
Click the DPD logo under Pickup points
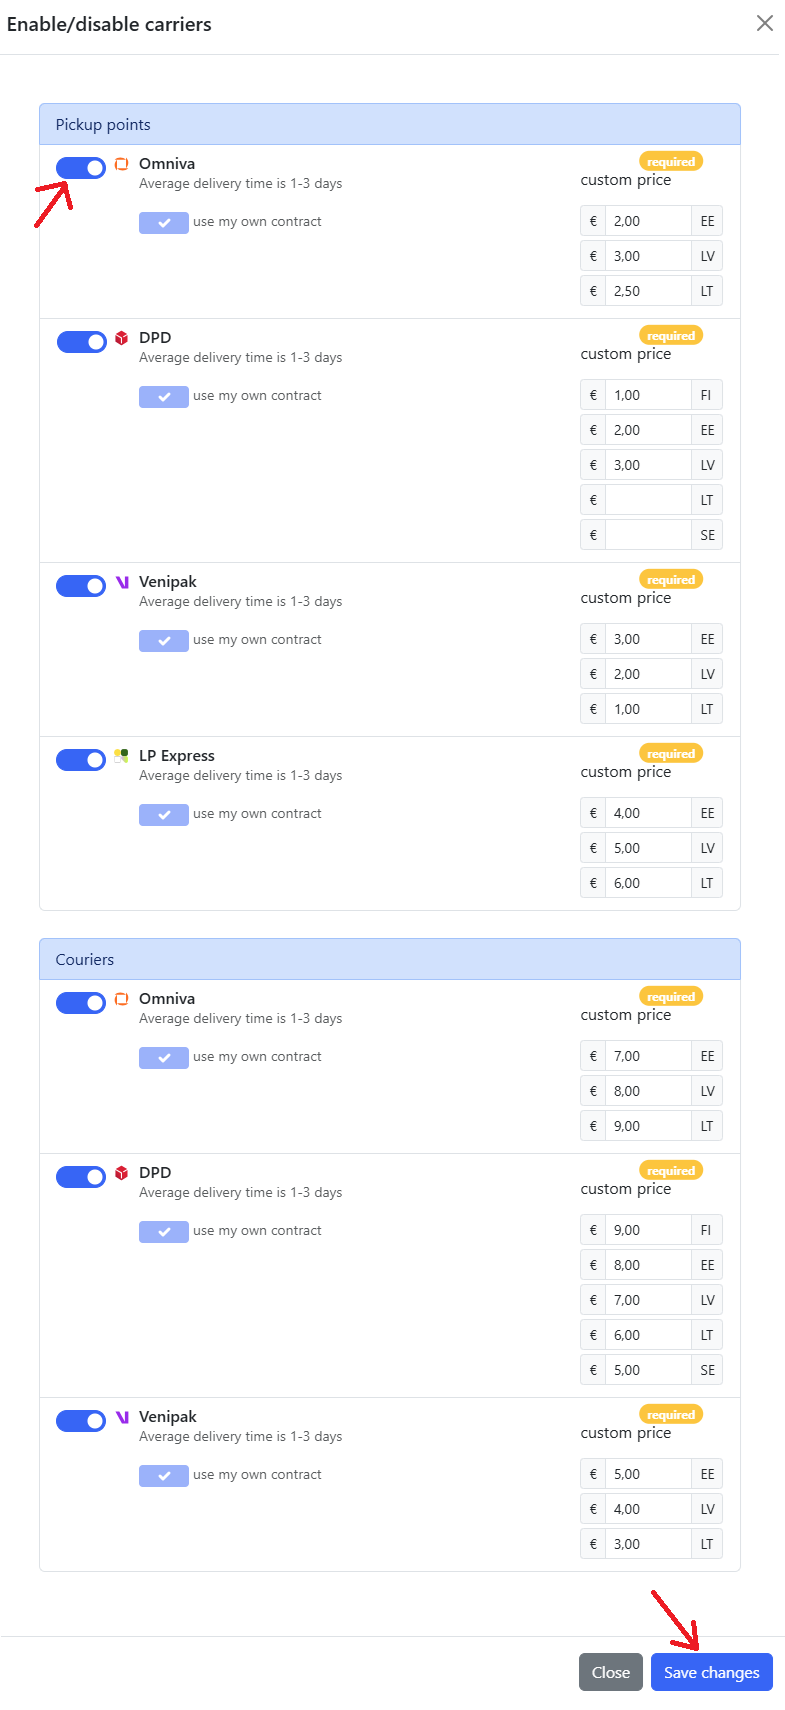[x=122, y=338]
